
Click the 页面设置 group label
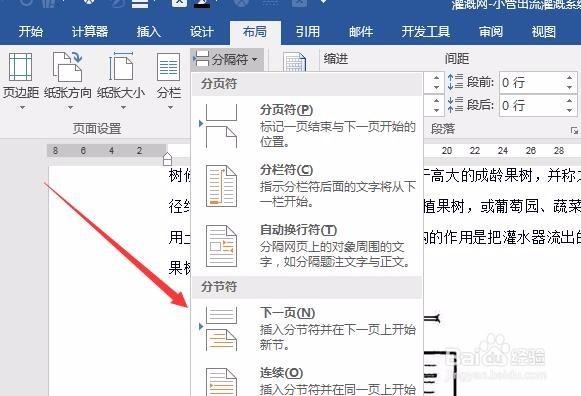point(97,129)
